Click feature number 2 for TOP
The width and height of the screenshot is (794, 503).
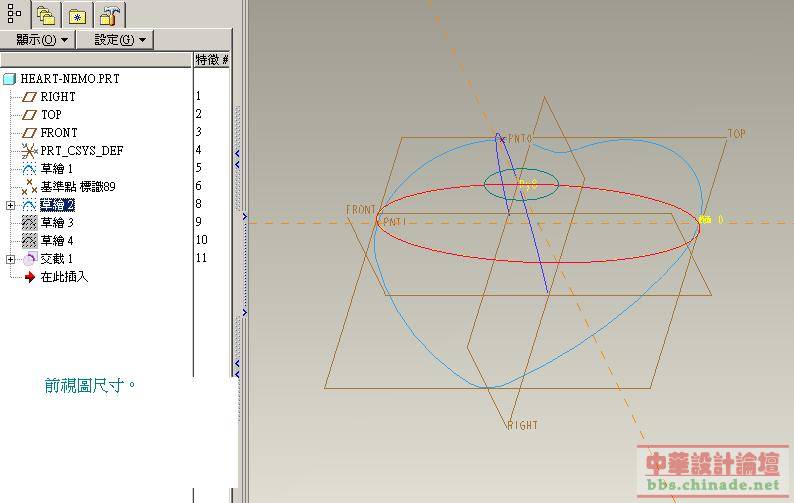(198, 114)
